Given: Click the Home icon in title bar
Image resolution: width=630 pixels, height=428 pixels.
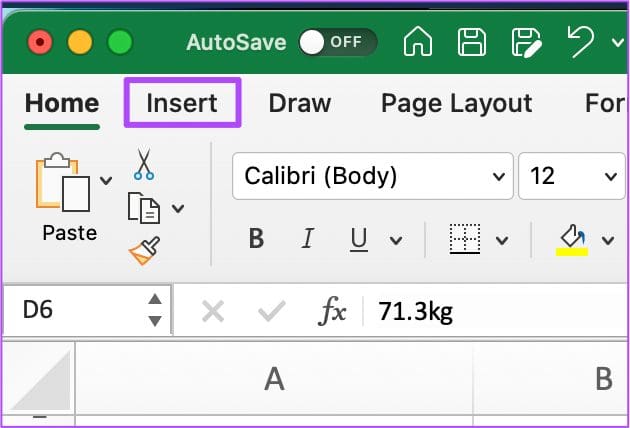Looking at the screenshot, I should pyautogui.click(x=420, y=42).
